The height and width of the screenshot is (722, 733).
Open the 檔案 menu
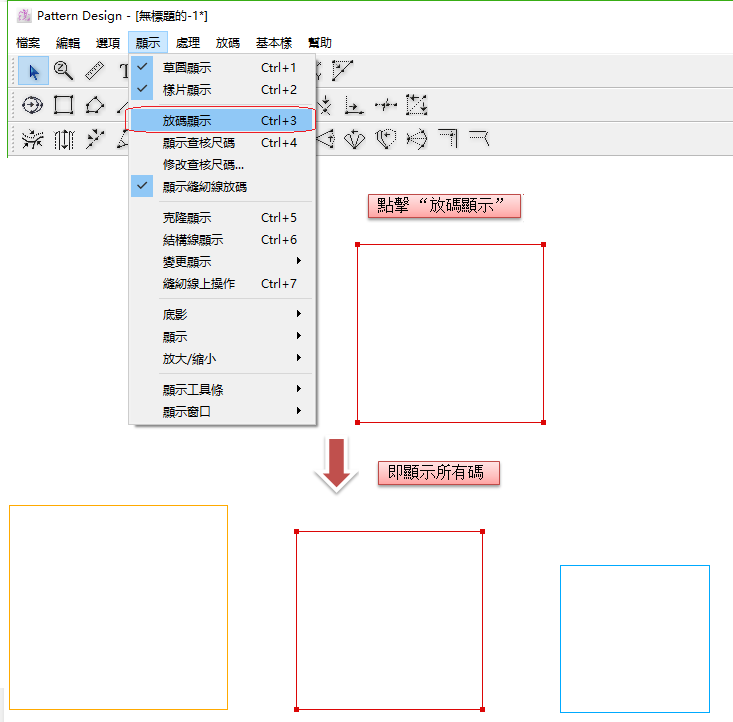tap(29, 43)
